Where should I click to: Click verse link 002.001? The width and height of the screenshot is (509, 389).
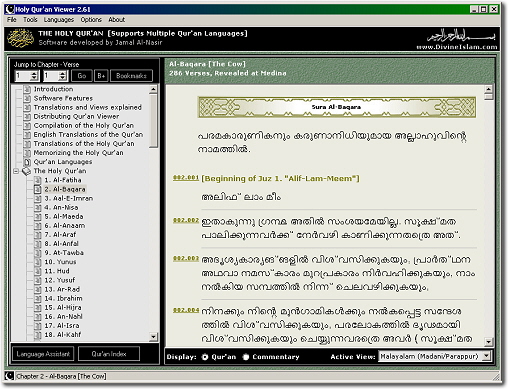[x=186, y=178]
